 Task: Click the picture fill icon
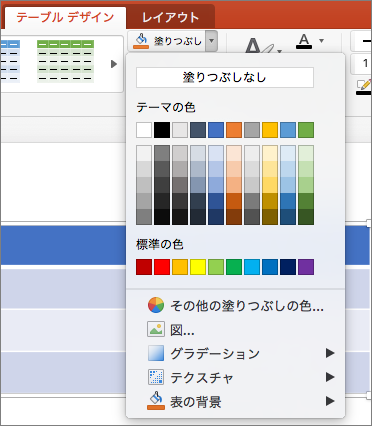click(156, 329)
